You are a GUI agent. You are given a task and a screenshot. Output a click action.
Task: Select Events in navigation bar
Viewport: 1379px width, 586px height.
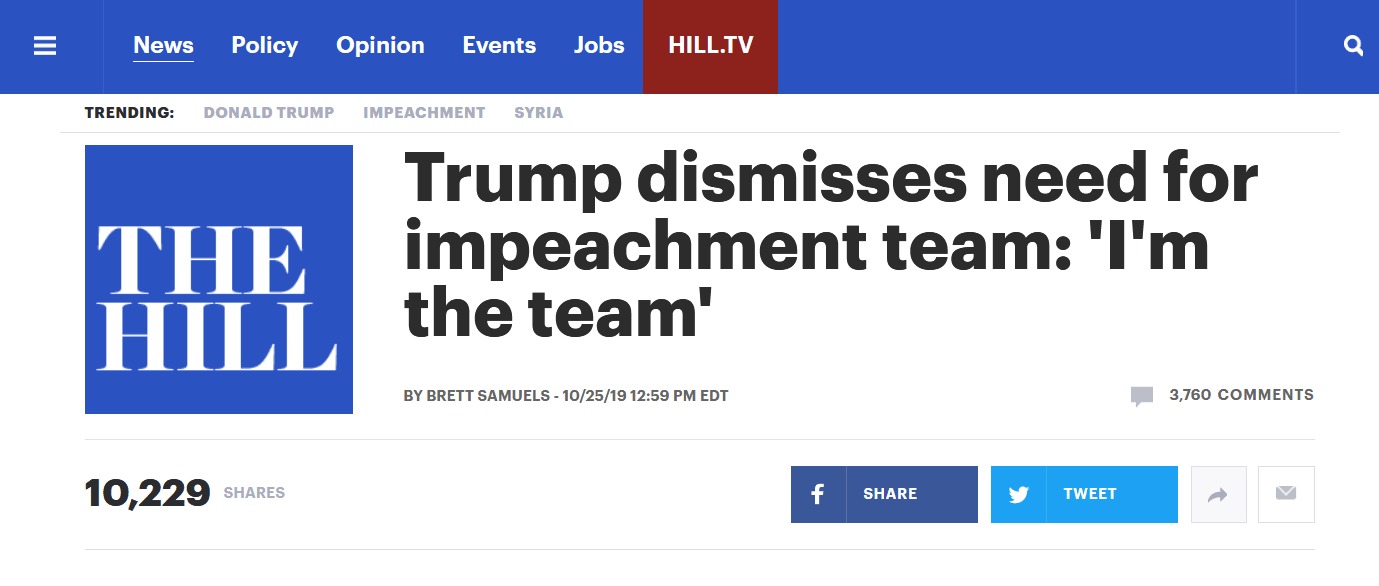pos(499,46)
